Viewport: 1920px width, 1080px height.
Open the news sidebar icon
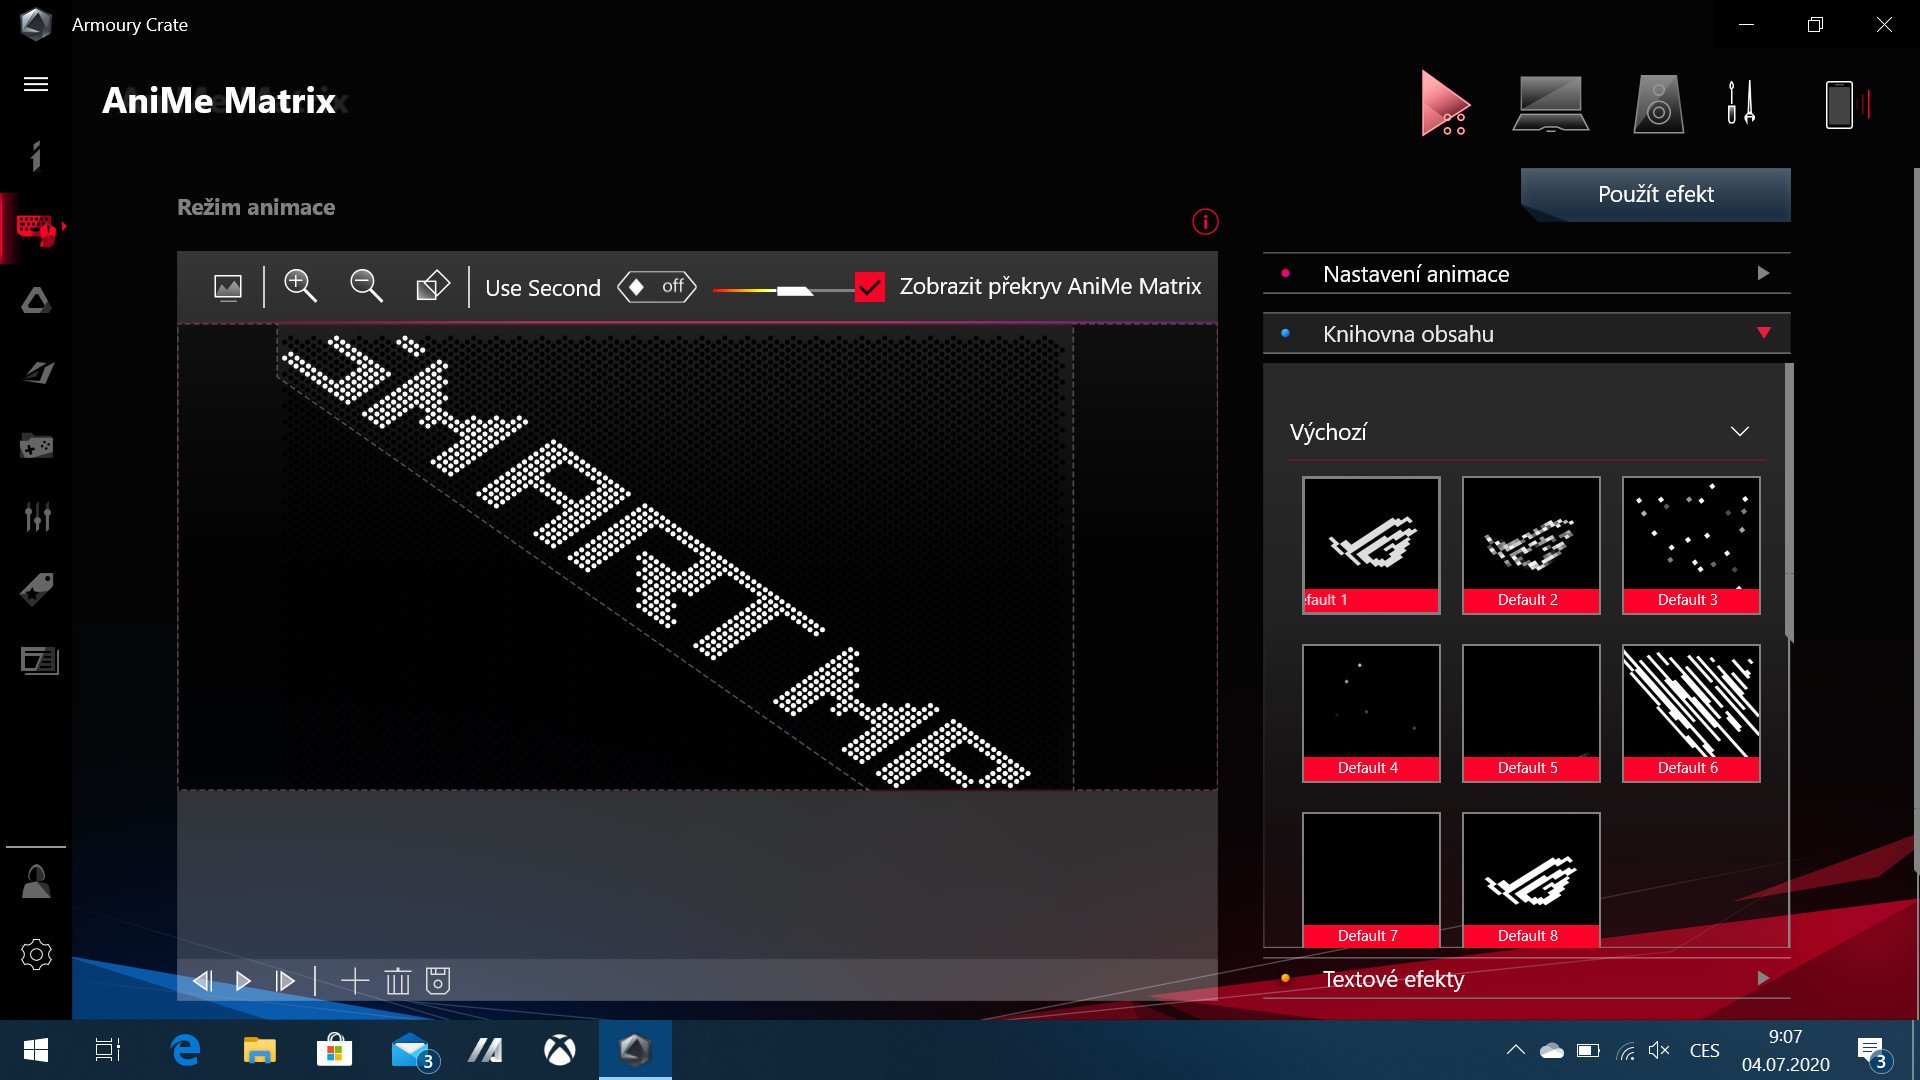[39, 661]
